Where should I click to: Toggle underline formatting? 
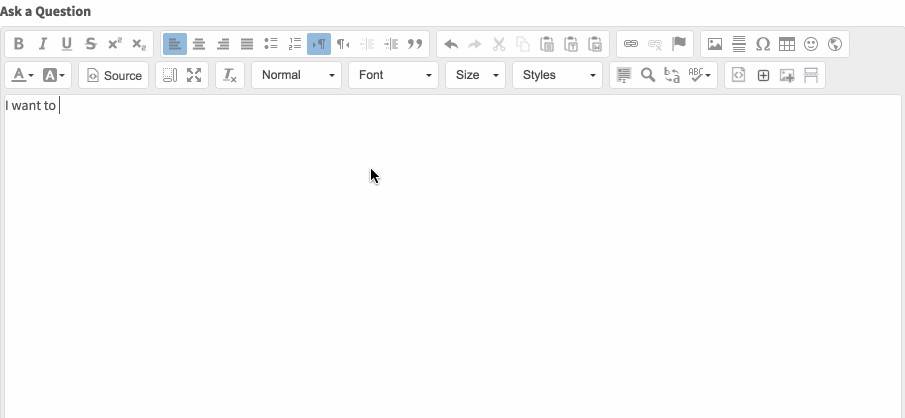pyautogui.click(x=67, y=44)
